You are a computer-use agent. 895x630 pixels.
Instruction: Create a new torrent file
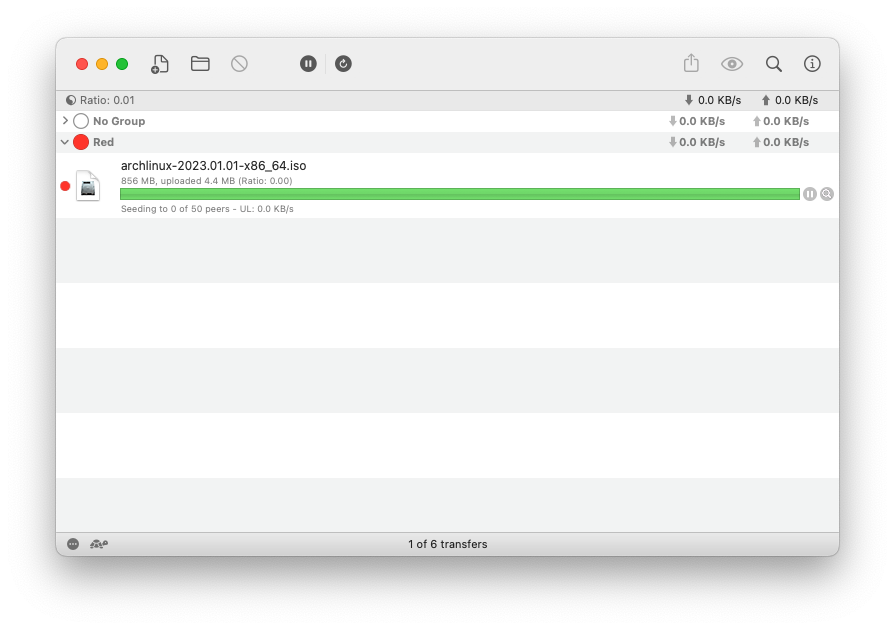(x=159, y=63)
